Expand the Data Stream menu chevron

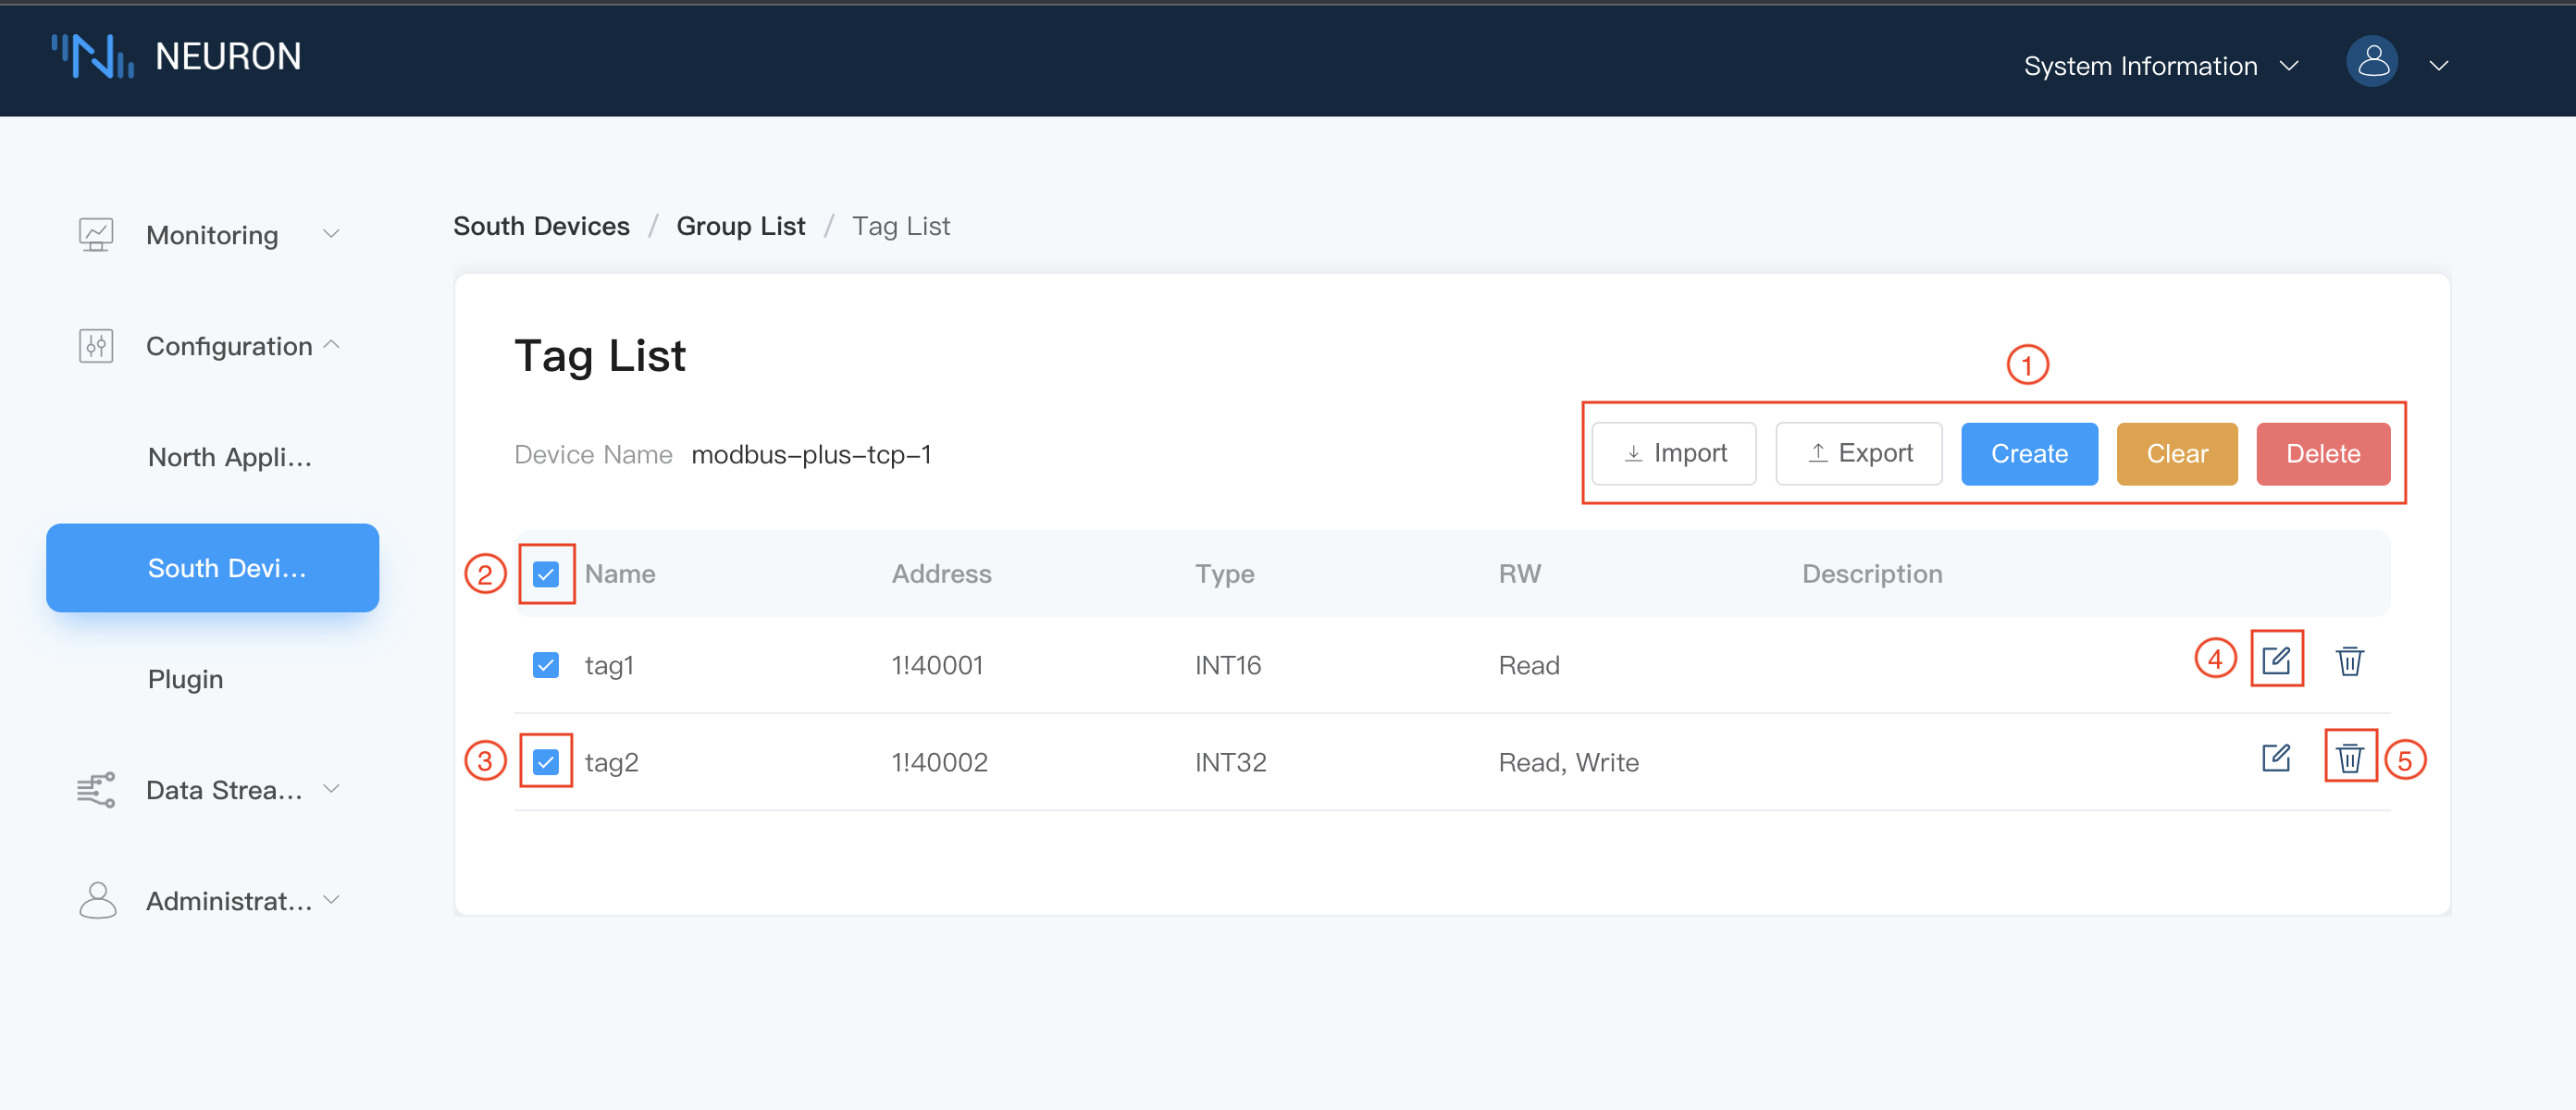point(331,789)
